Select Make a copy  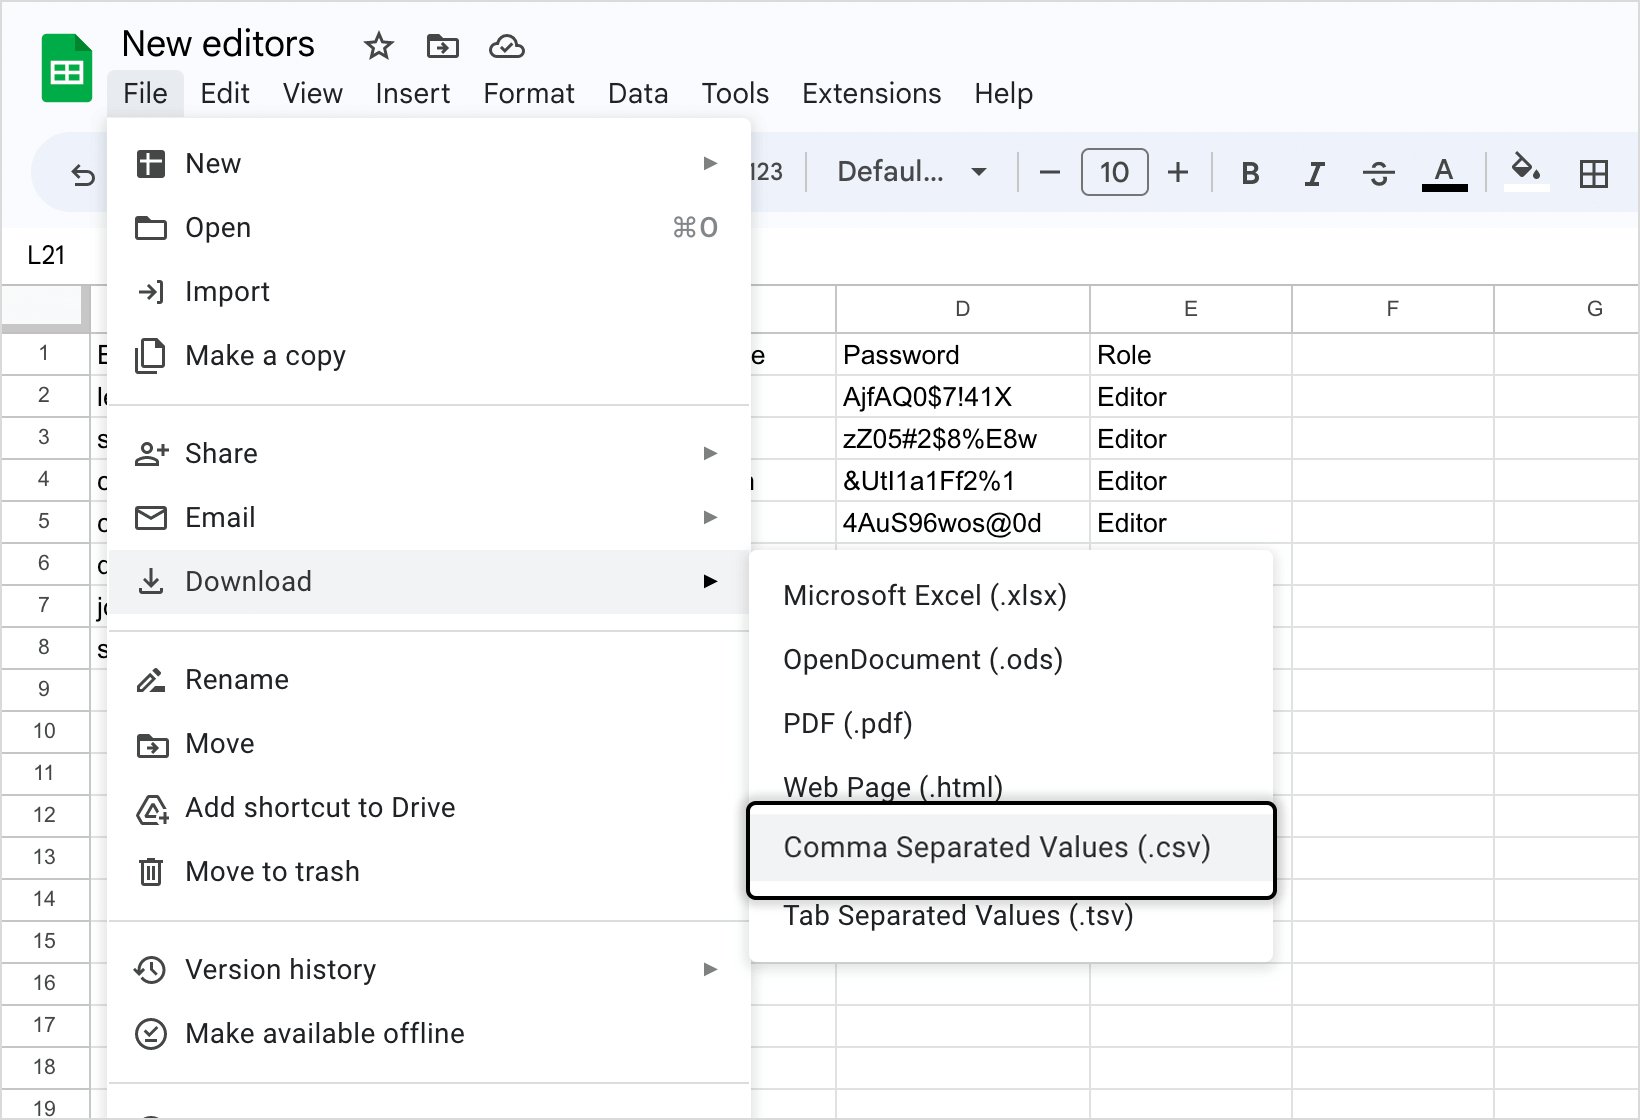coord(429,356)
